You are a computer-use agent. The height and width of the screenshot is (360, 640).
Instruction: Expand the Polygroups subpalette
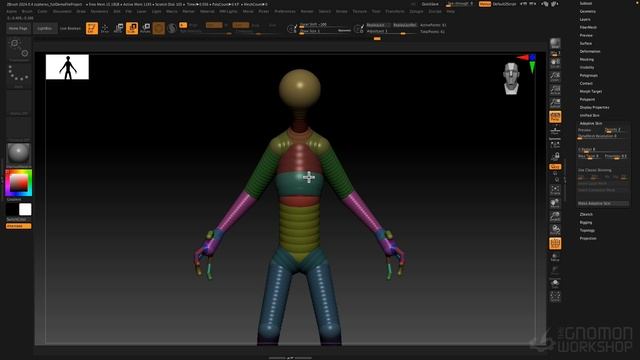pyautogui.click(x=589, y=75)
